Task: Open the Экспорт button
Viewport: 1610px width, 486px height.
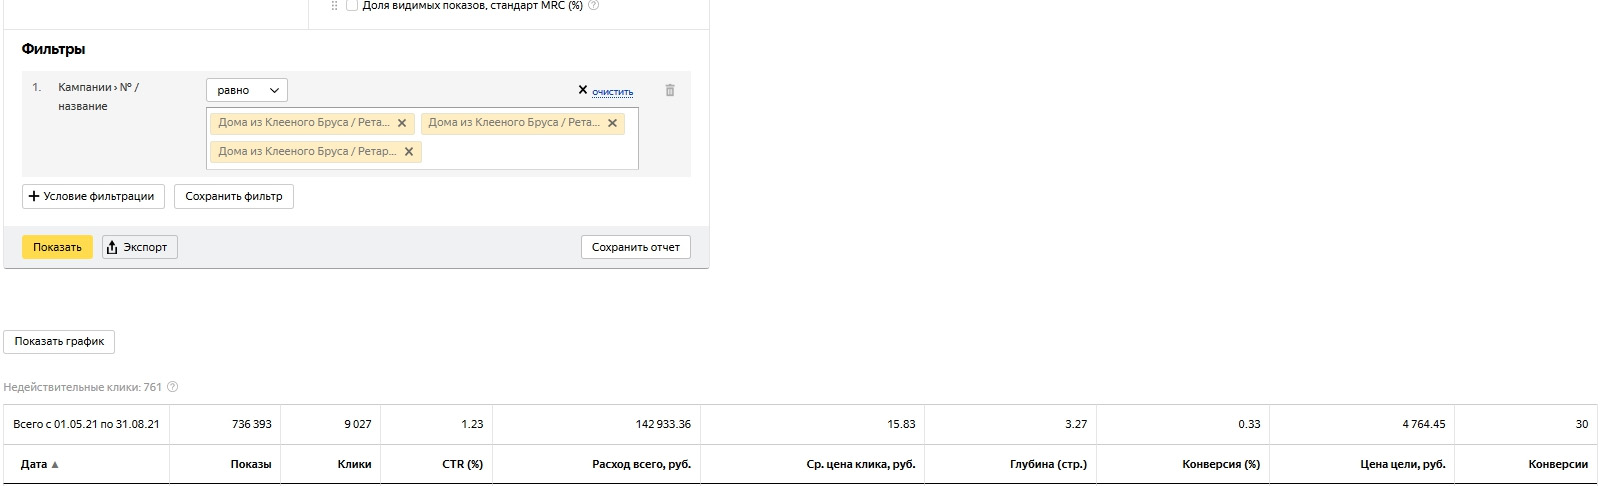Action: 140,247
